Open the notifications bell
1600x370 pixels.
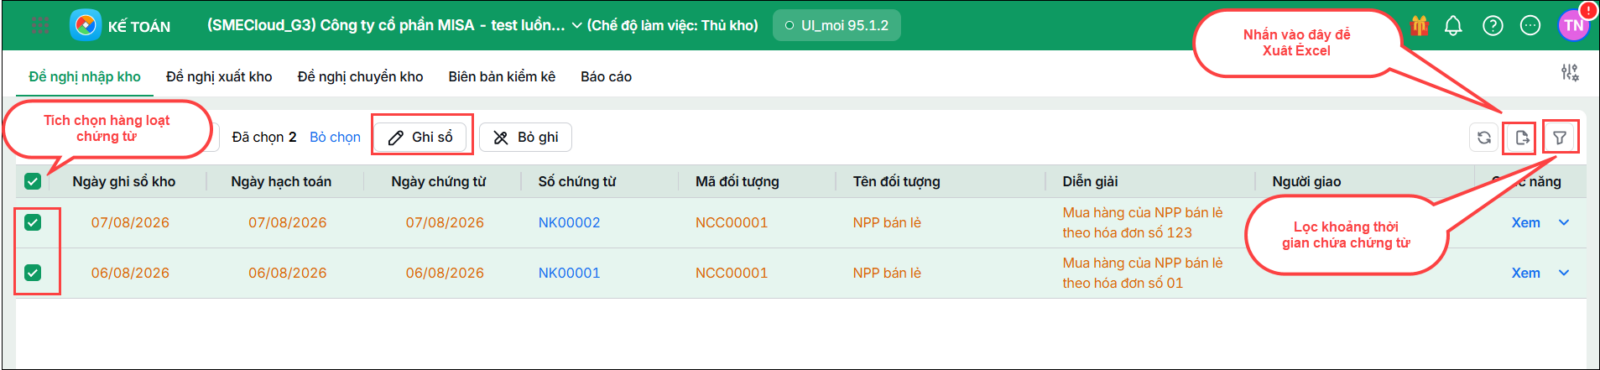pos(1454,26)
